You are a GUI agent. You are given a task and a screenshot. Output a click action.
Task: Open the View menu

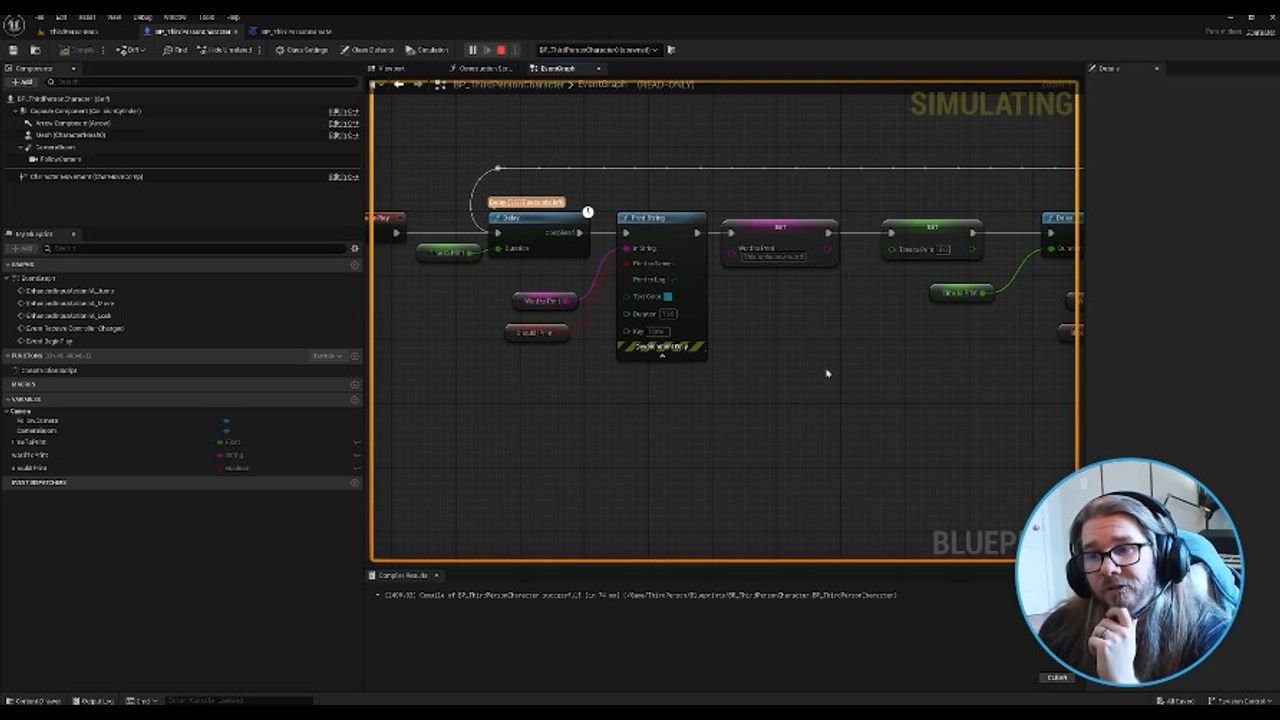[114, 17]
